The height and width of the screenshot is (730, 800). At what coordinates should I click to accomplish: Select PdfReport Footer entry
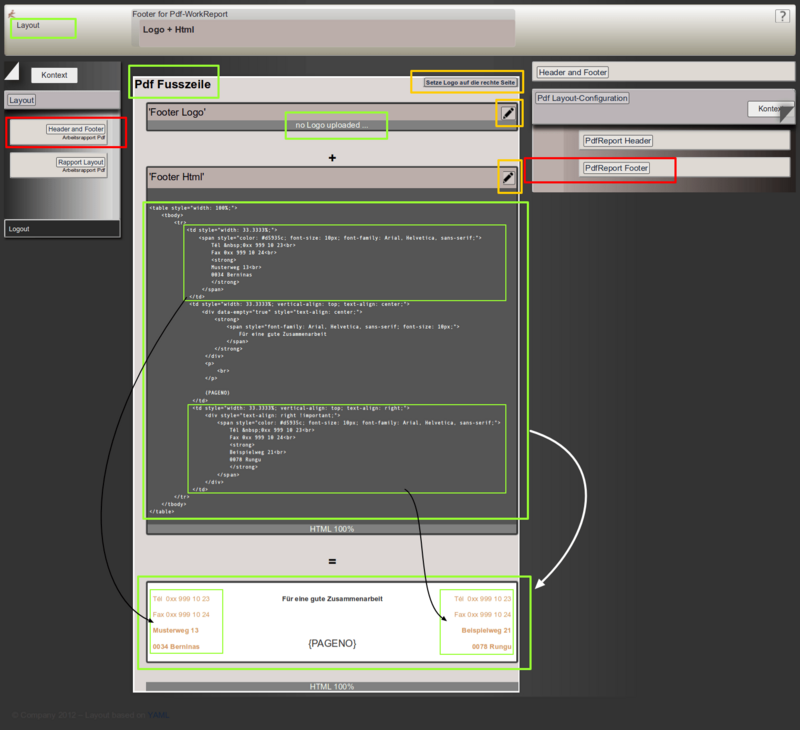tap(616, 168)
